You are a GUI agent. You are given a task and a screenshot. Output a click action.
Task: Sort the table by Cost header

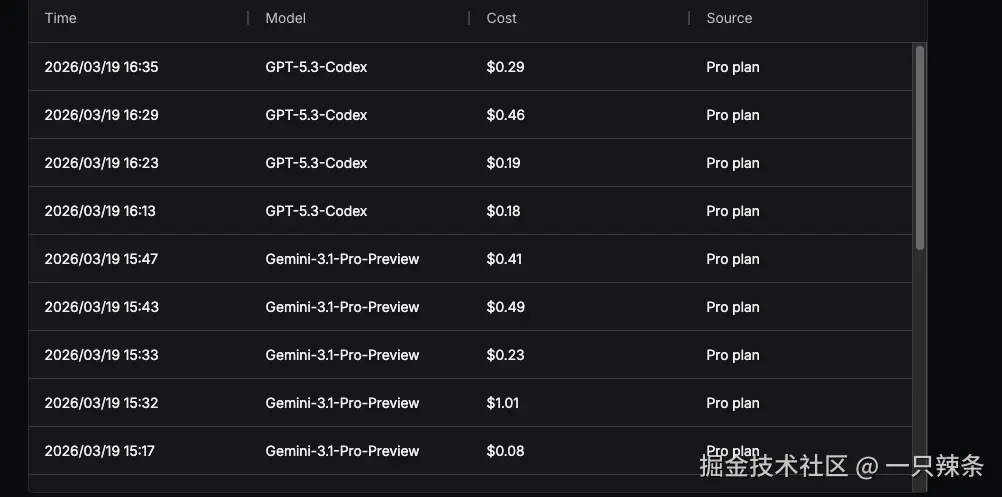click(x=502, y=18)
